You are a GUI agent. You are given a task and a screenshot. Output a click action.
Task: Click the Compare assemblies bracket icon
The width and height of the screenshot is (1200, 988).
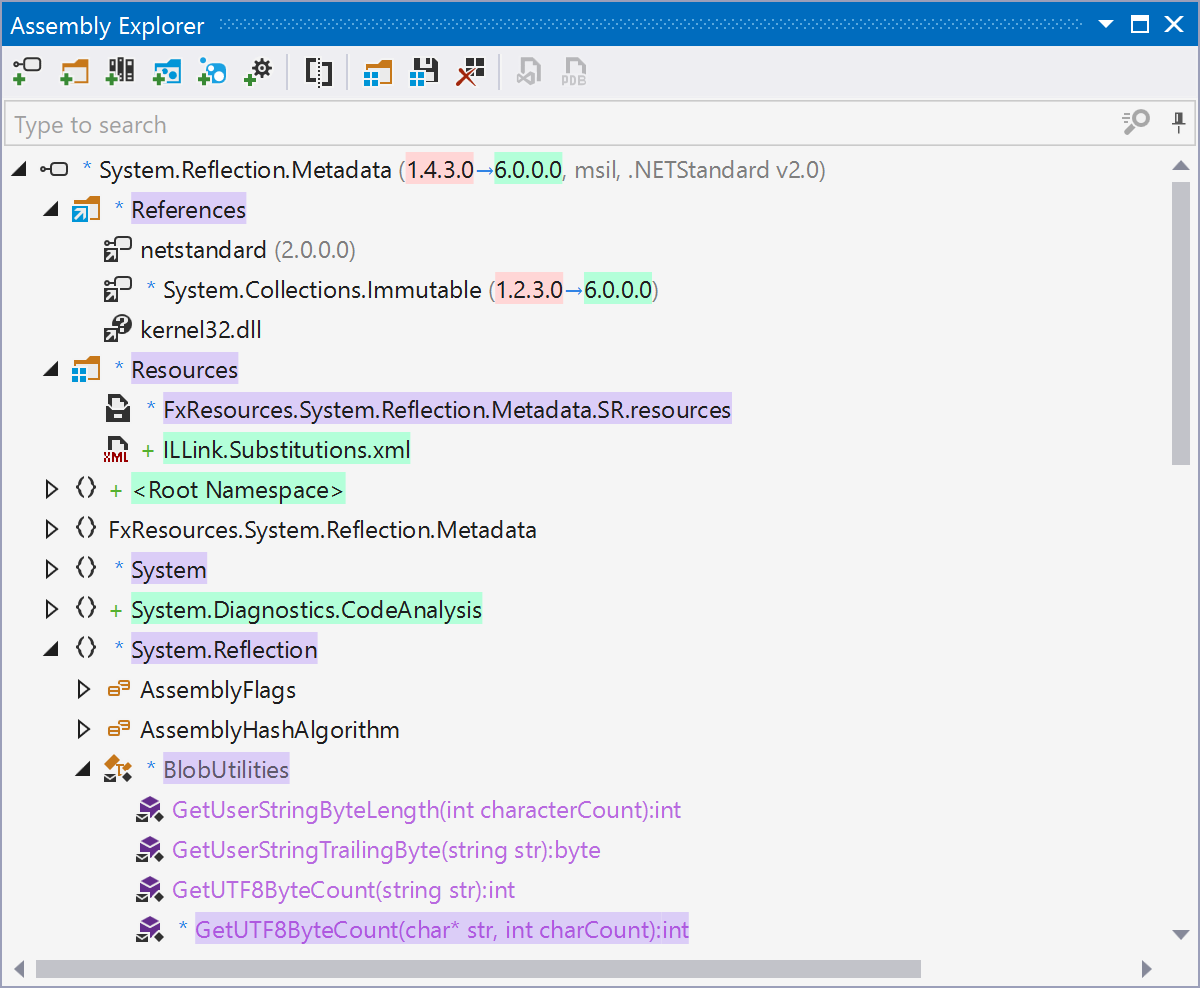pyautogui.click(x=318, y=71)
